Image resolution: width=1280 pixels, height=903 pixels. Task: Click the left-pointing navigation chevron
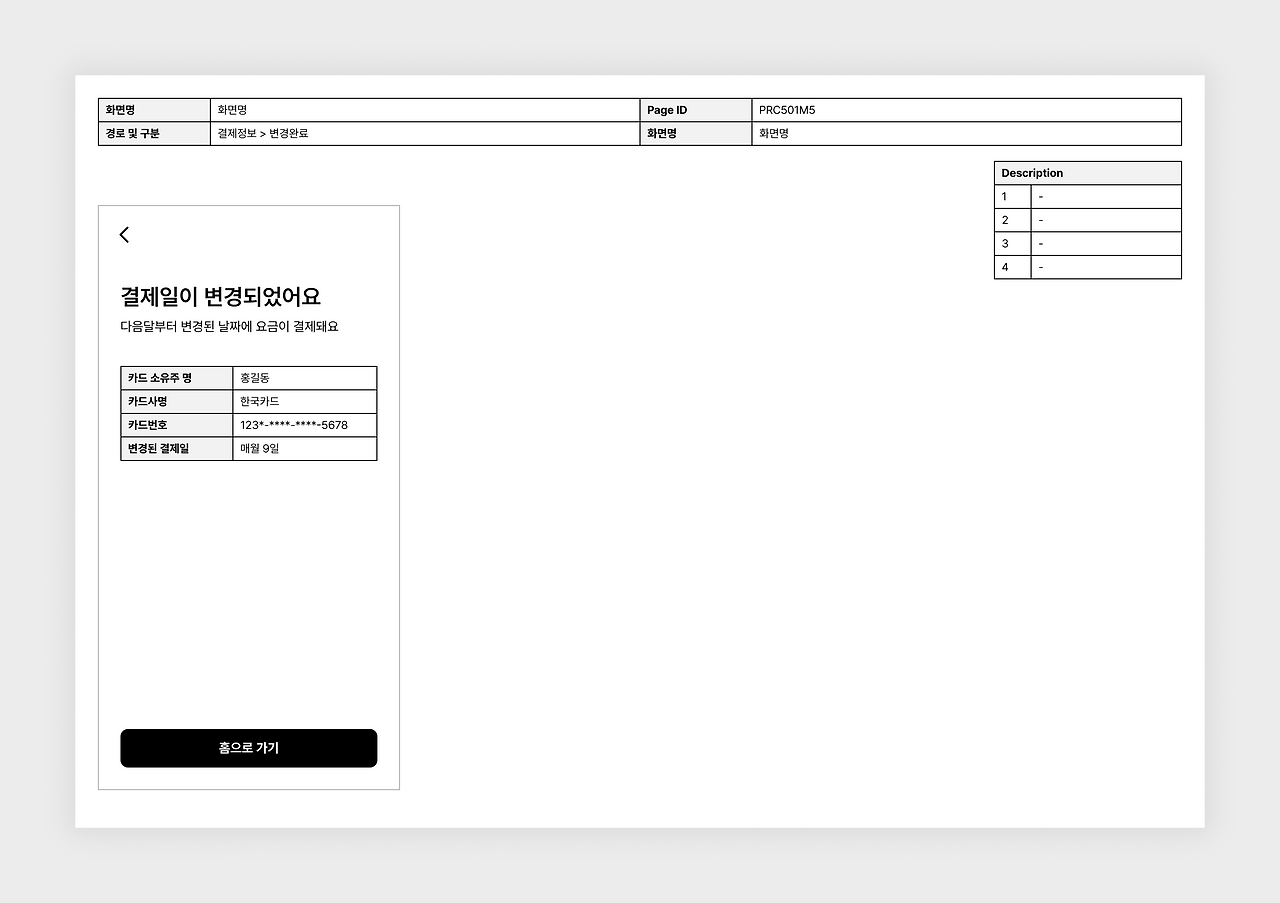(x=124, y=234)
